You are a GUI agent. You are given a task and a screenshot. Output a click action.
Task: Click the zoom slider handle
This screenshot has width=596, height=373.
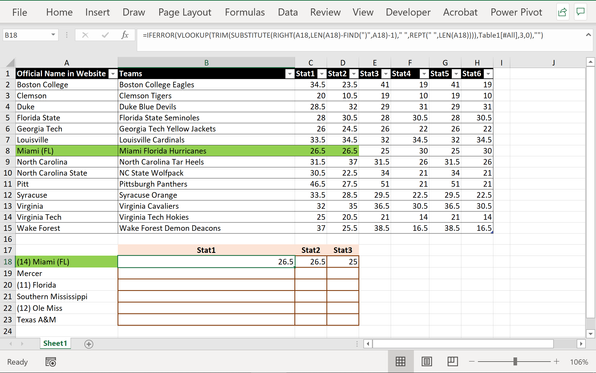point(515,362)
